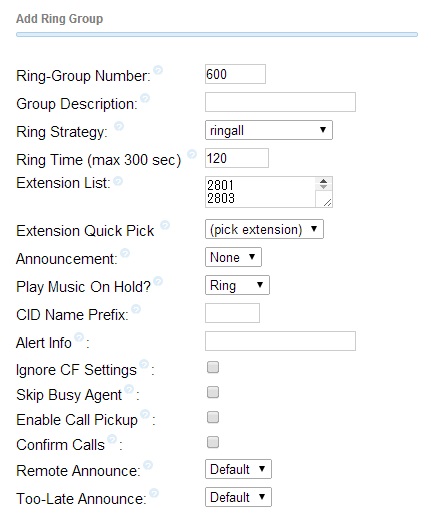The image size is (431, 518).
Task: Open the Remote Announce Default dropdown
Action: pyautogui.click(x=238, y=469)
